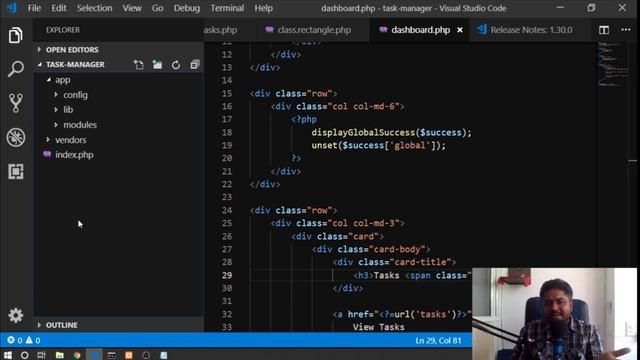Click the VS Code logo in title bar
The image size is (640, 360).
(x=11, y=8)
